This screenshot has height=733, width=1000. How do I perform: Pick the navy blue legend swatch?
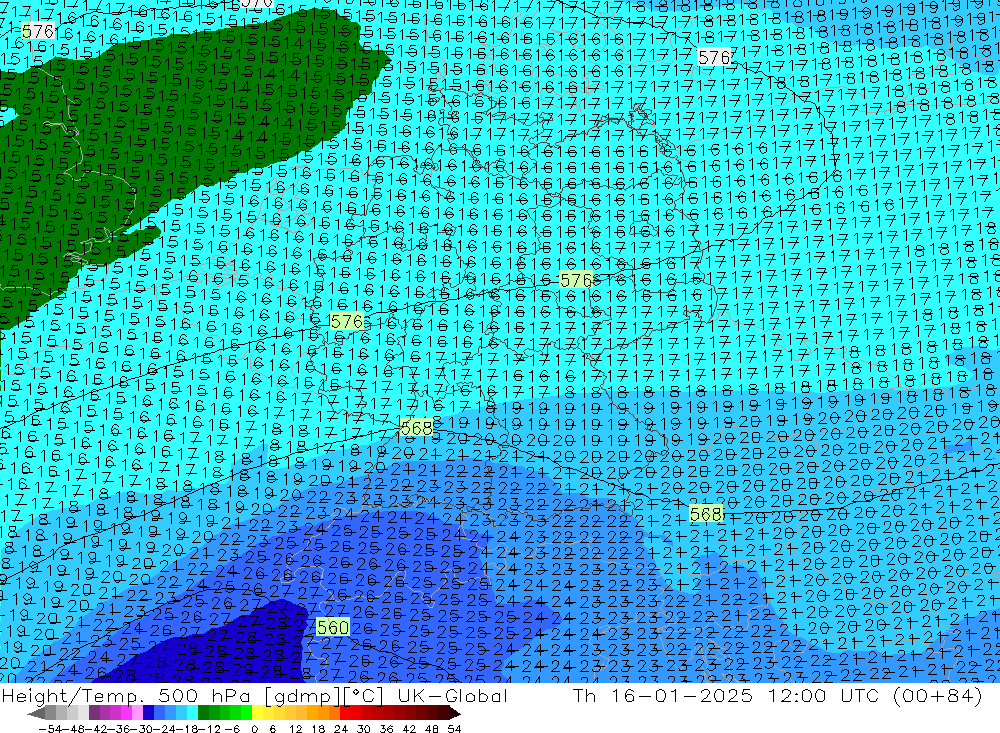(x=148, y=713)
